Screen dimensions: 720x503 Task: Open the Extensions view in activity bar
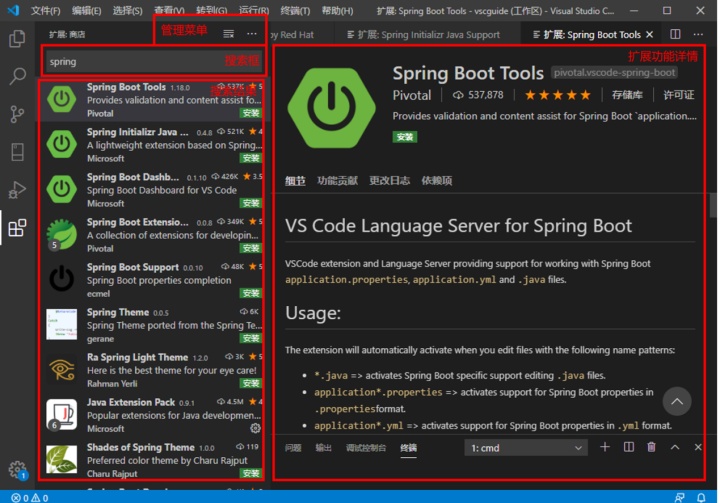pyautogui.click(x=17, y=227)
